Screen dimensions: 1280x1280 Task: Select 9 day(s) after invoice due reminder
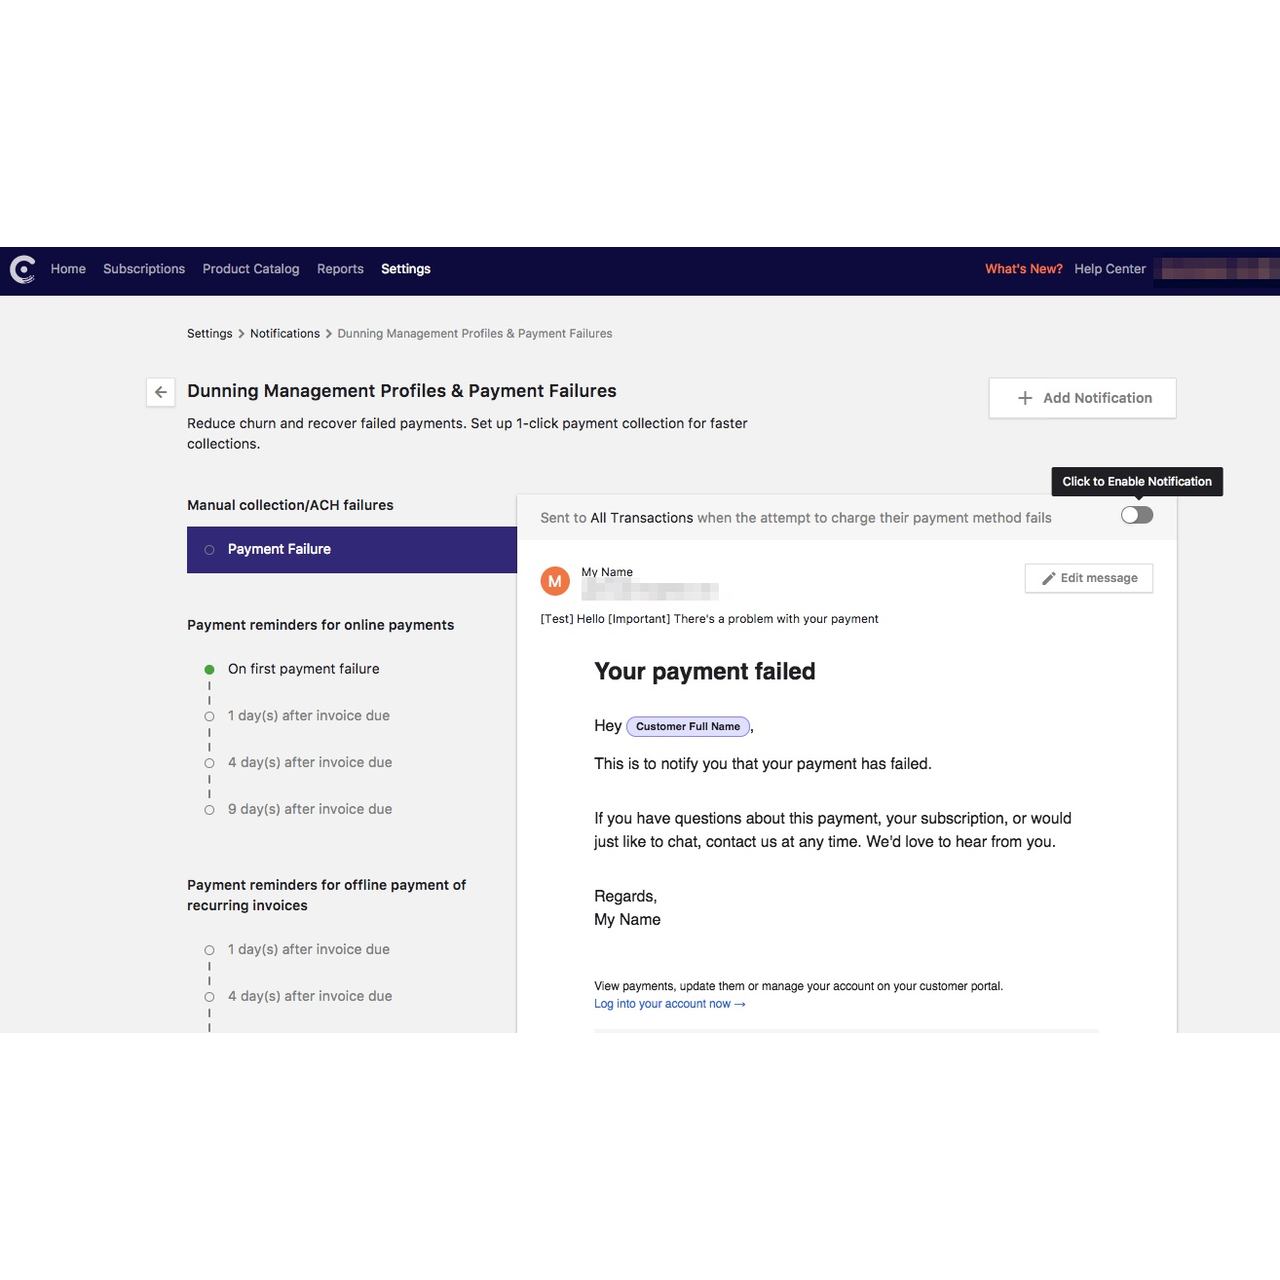309,810
